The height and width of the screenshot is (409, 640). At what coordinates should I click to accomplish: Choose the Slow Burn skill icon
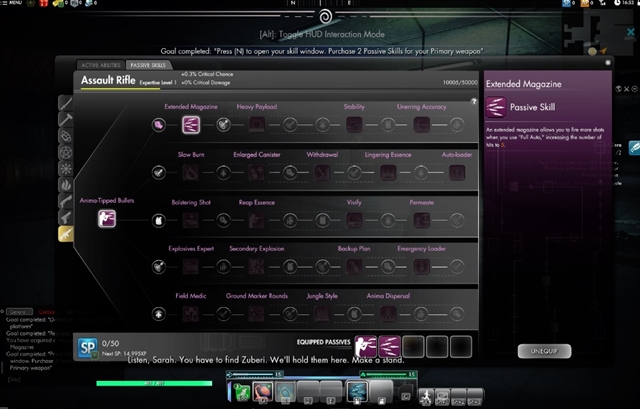tap(190, 172)
